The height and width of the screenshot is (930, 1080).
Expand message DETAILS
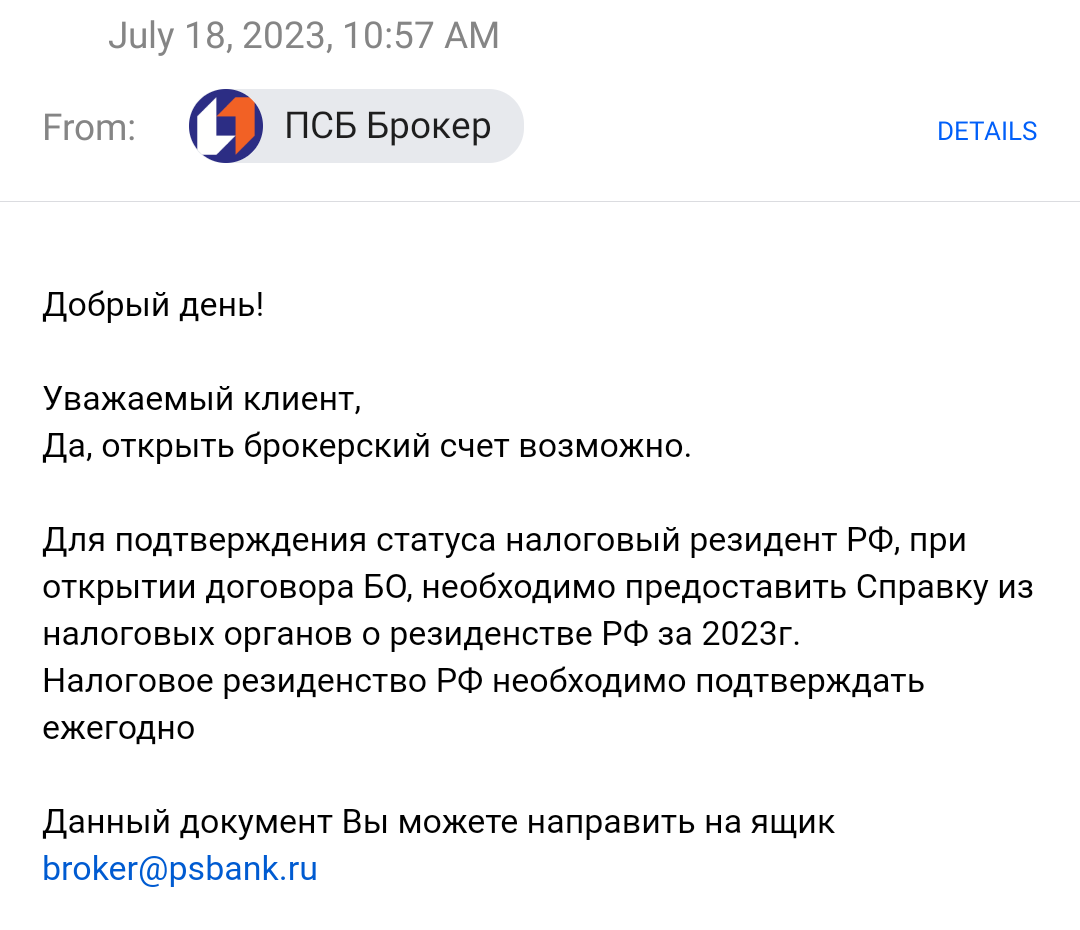tap(986, 131)
